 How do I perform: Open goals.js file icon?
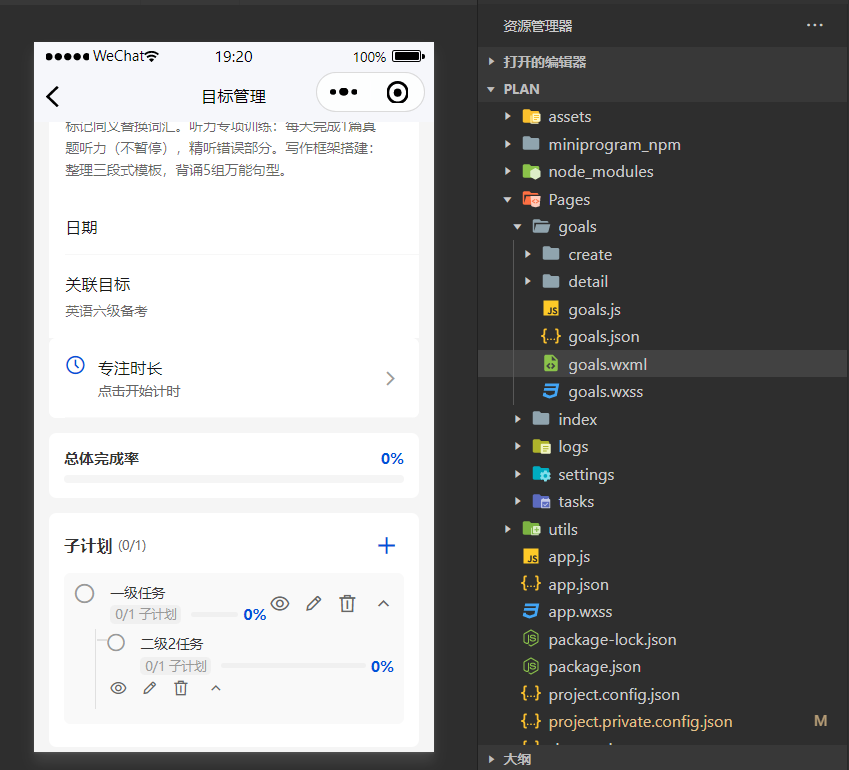coord(551,309)
